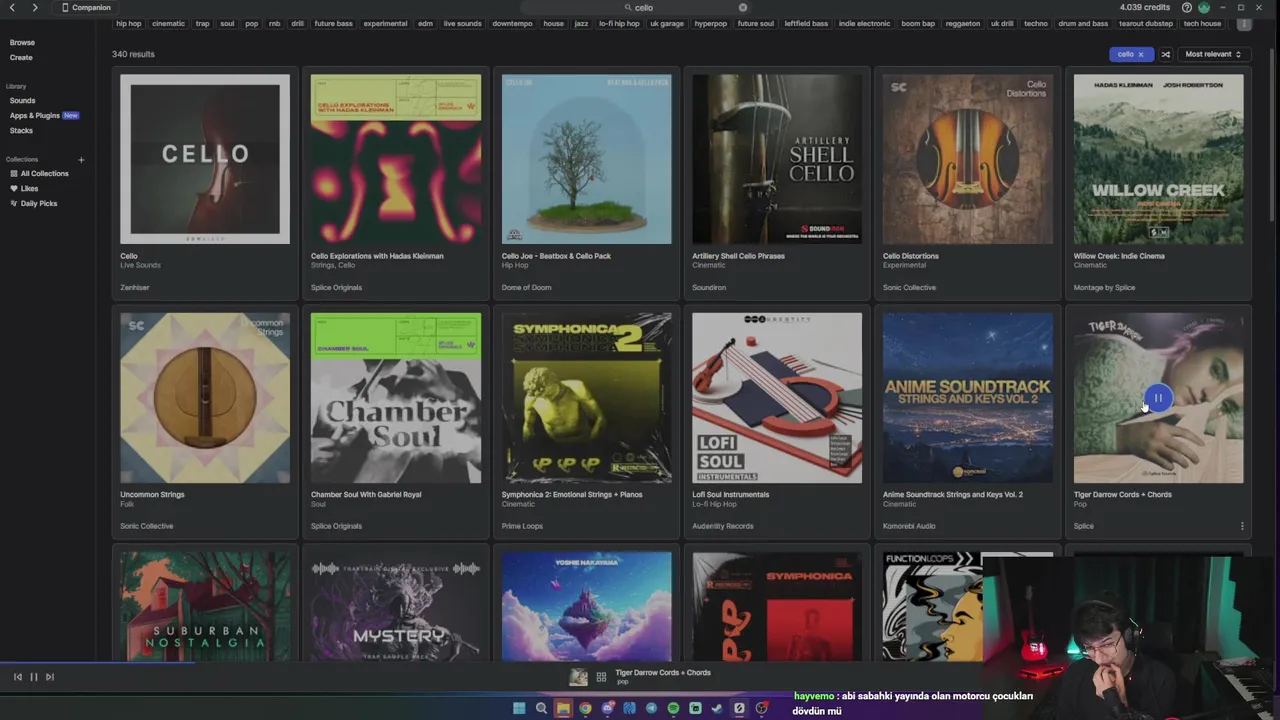Filter results by hip hop tag
1280x720 pixels.
tap(128, 23)
